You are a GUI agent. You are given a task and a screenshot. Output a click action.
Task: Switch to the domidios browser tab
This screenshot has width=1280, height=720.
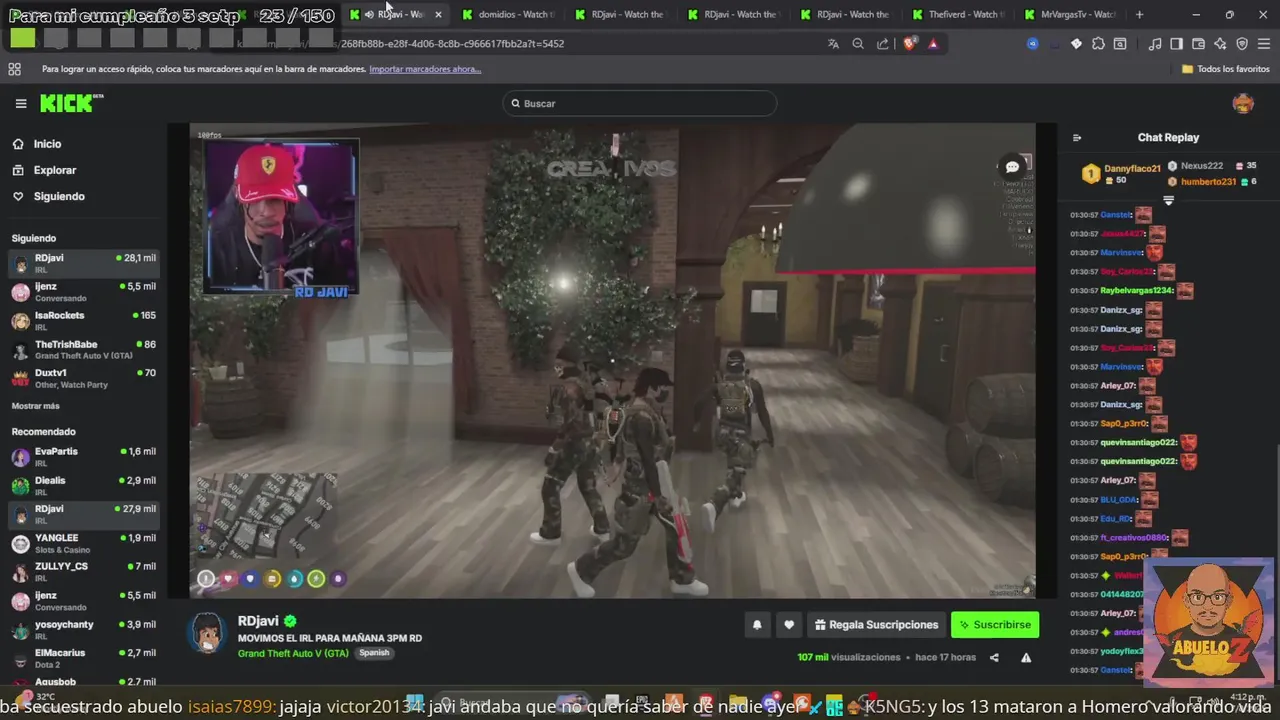click(x=510, y=14)
